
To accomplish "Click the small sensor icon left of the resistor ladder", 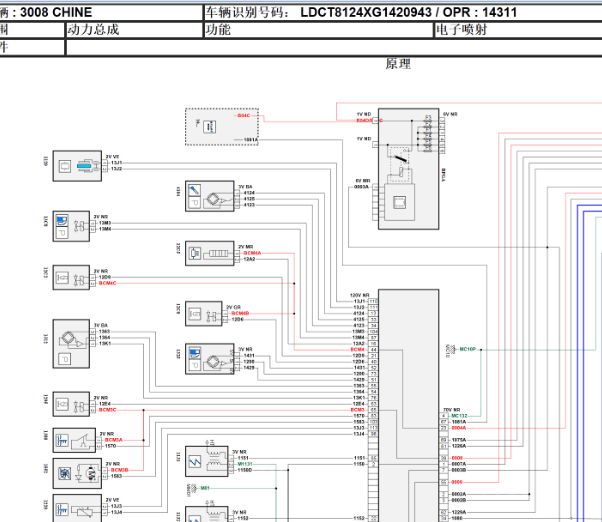I will pos(195,253).
